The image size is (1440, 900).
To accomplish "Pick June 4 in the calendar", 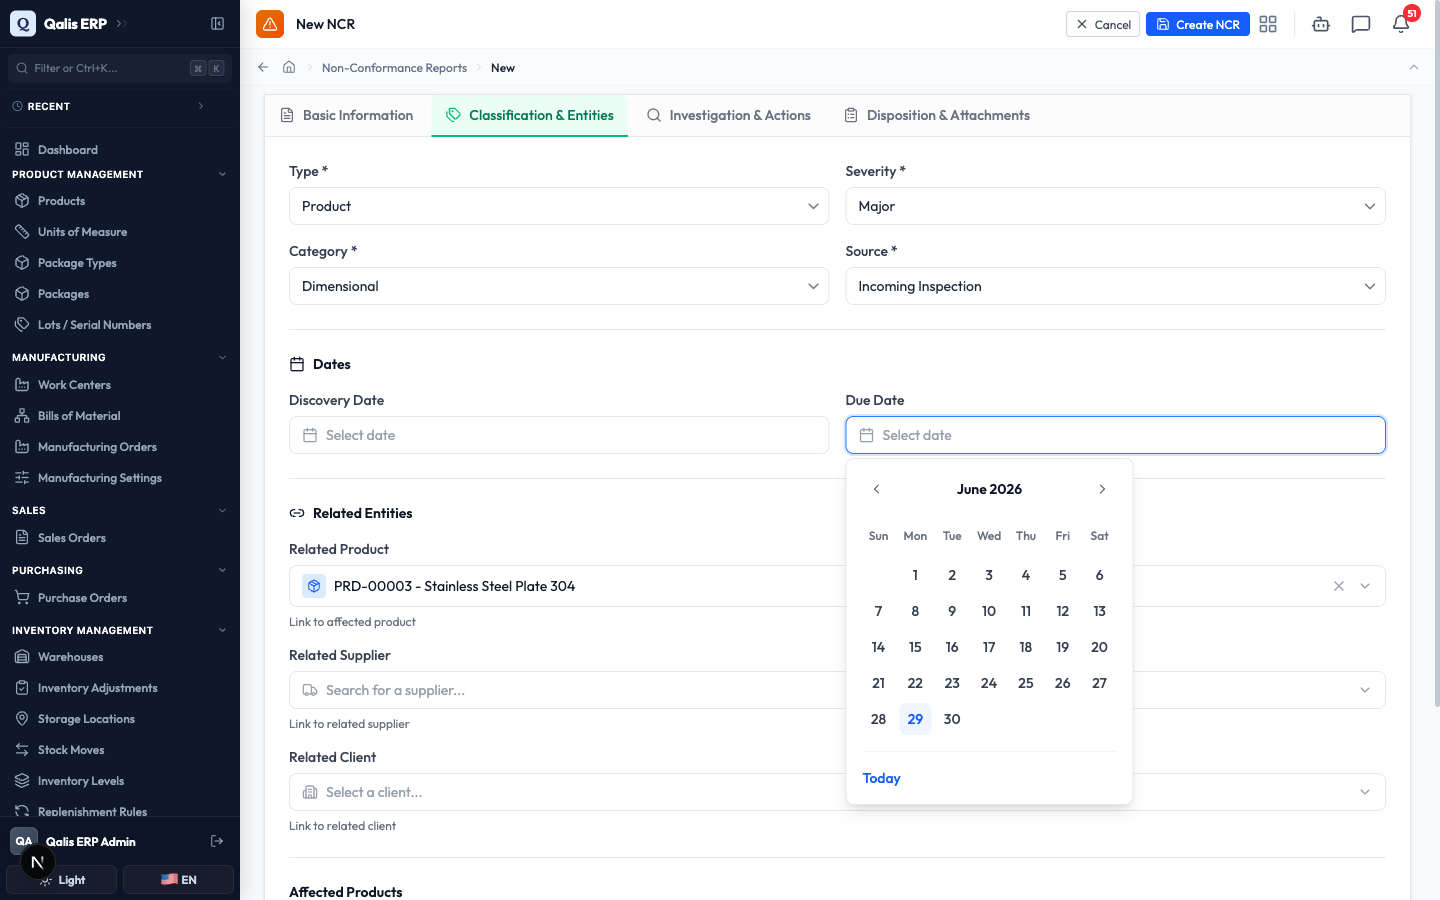I will tap(1026, 575).
